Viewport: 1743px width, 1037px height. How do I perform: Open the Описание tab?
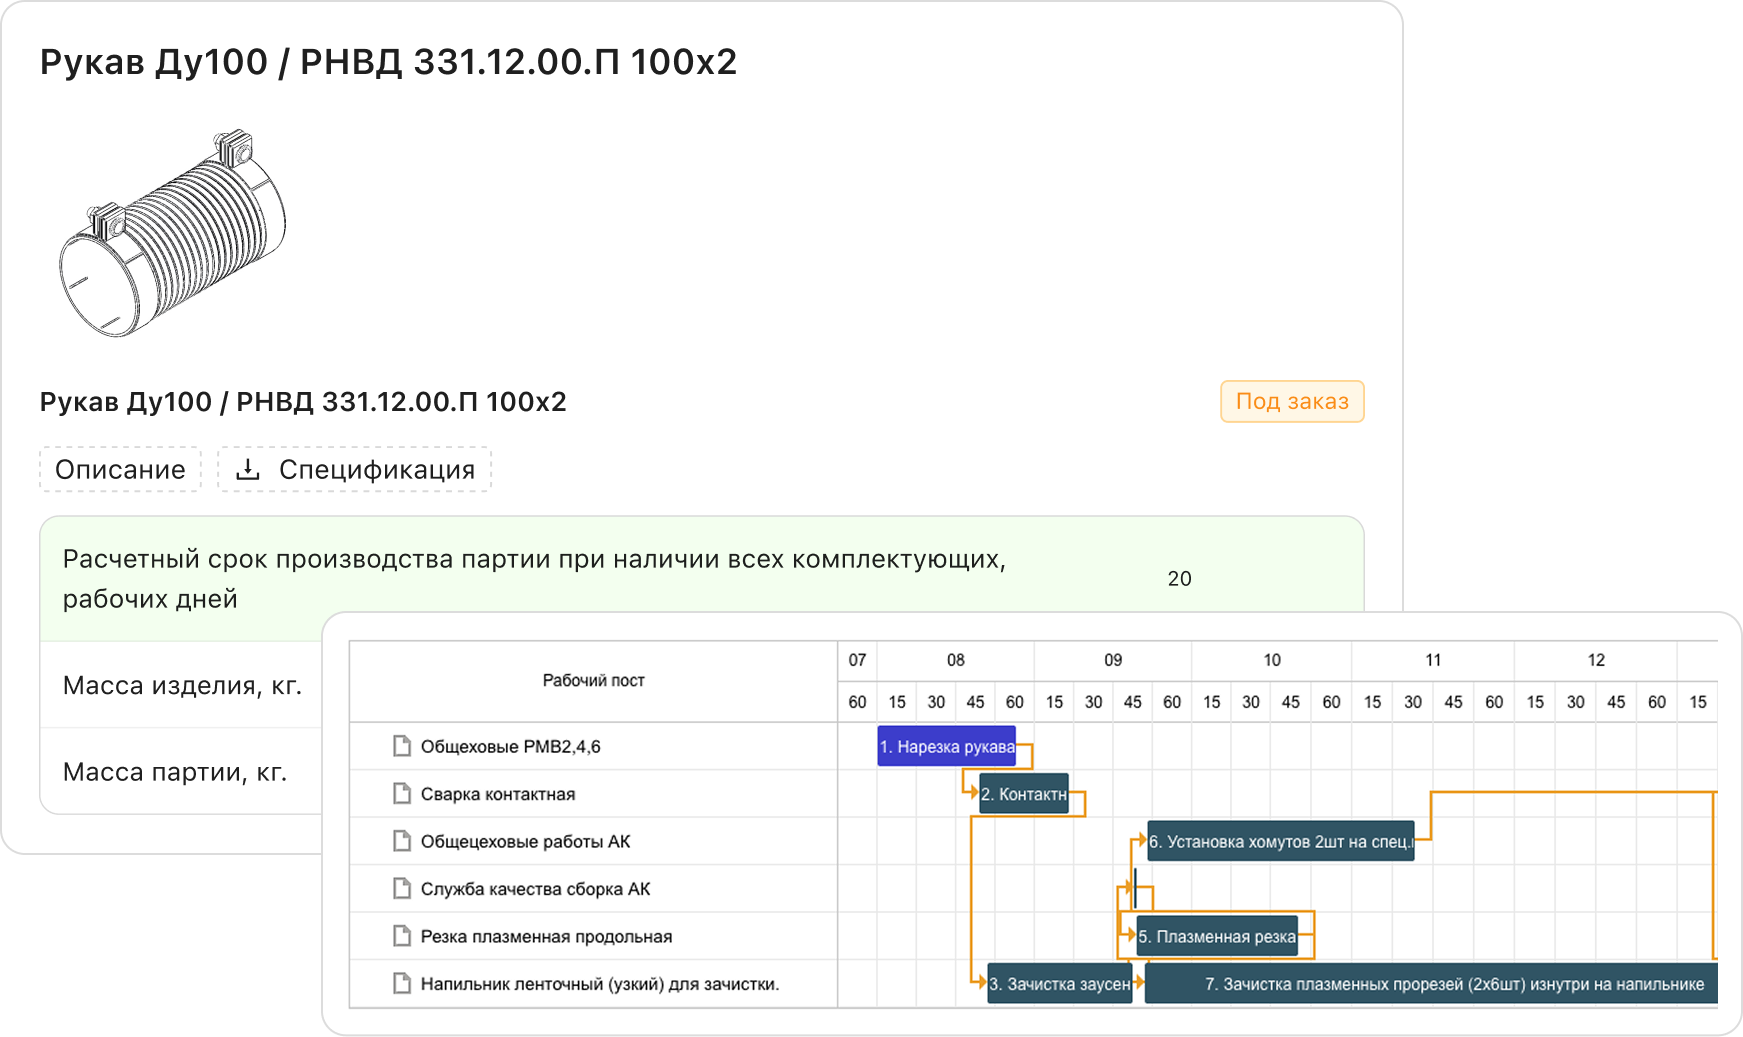point(120,469)
